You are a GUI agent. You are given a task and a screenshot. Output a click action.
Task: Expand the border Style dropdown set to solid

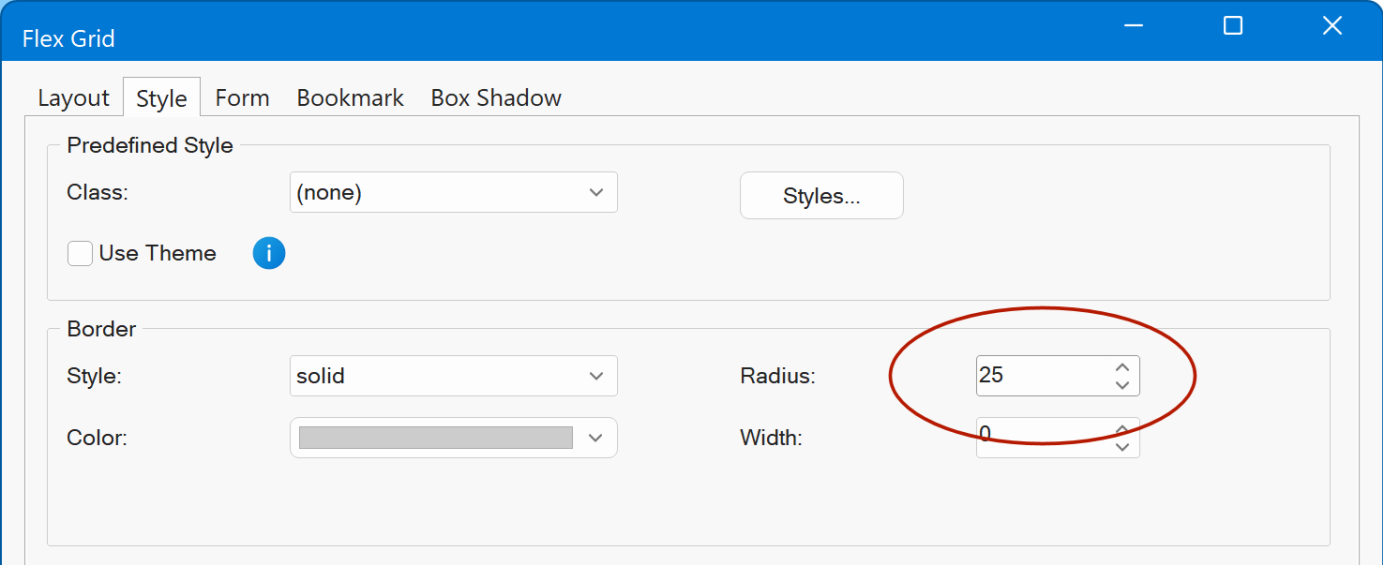point(453,377)
